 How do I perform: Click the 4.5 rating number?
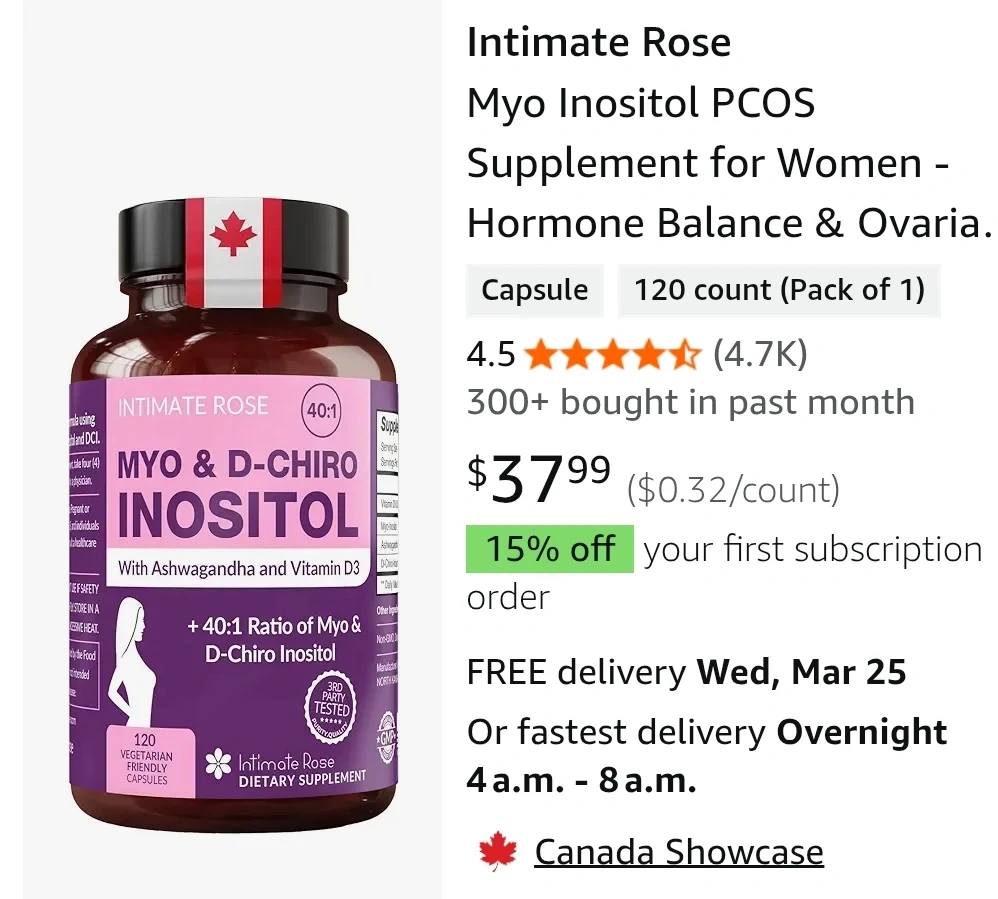(x=491, y=355)
